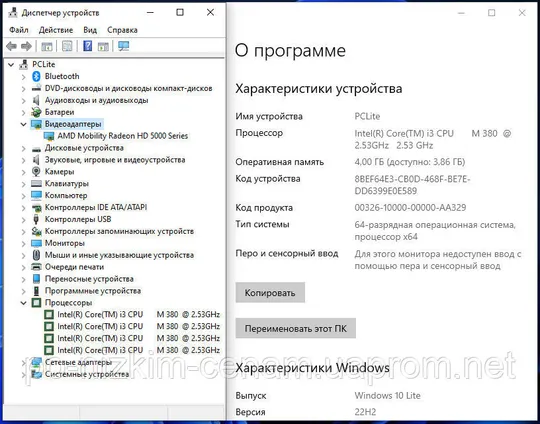Click Переименовать этот ПК button
Screen dimensions: 540x424
coord(295,328)
